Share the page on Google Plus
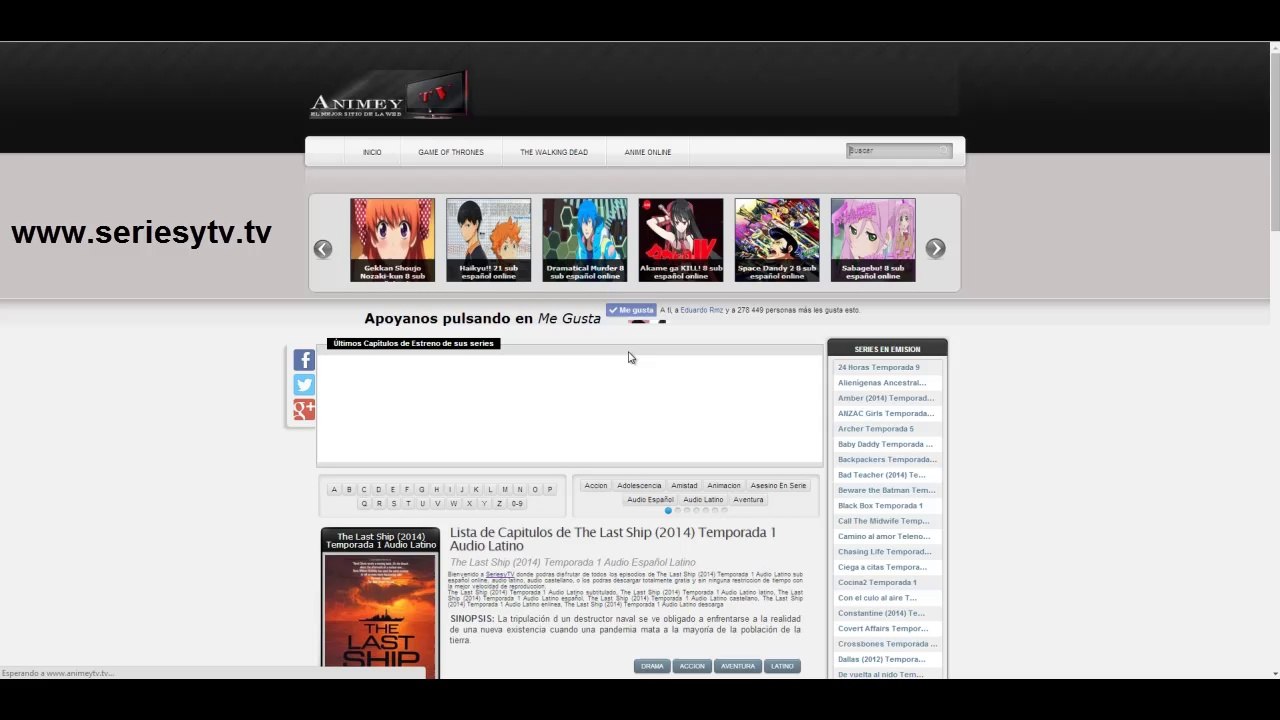 [x=304, y=410]
